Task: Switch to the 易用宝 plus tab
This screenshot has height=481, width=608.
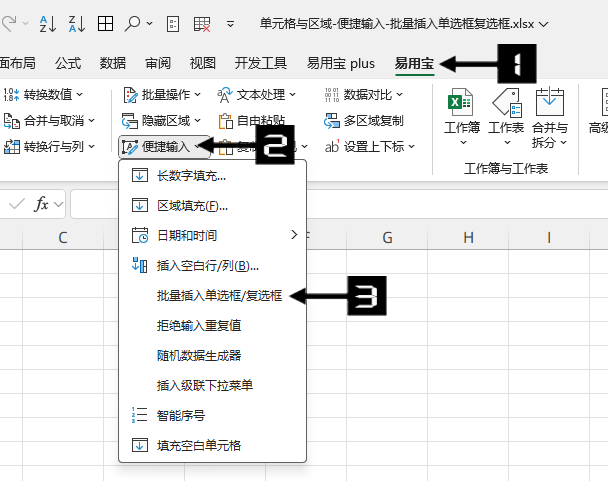Action: 340,63
